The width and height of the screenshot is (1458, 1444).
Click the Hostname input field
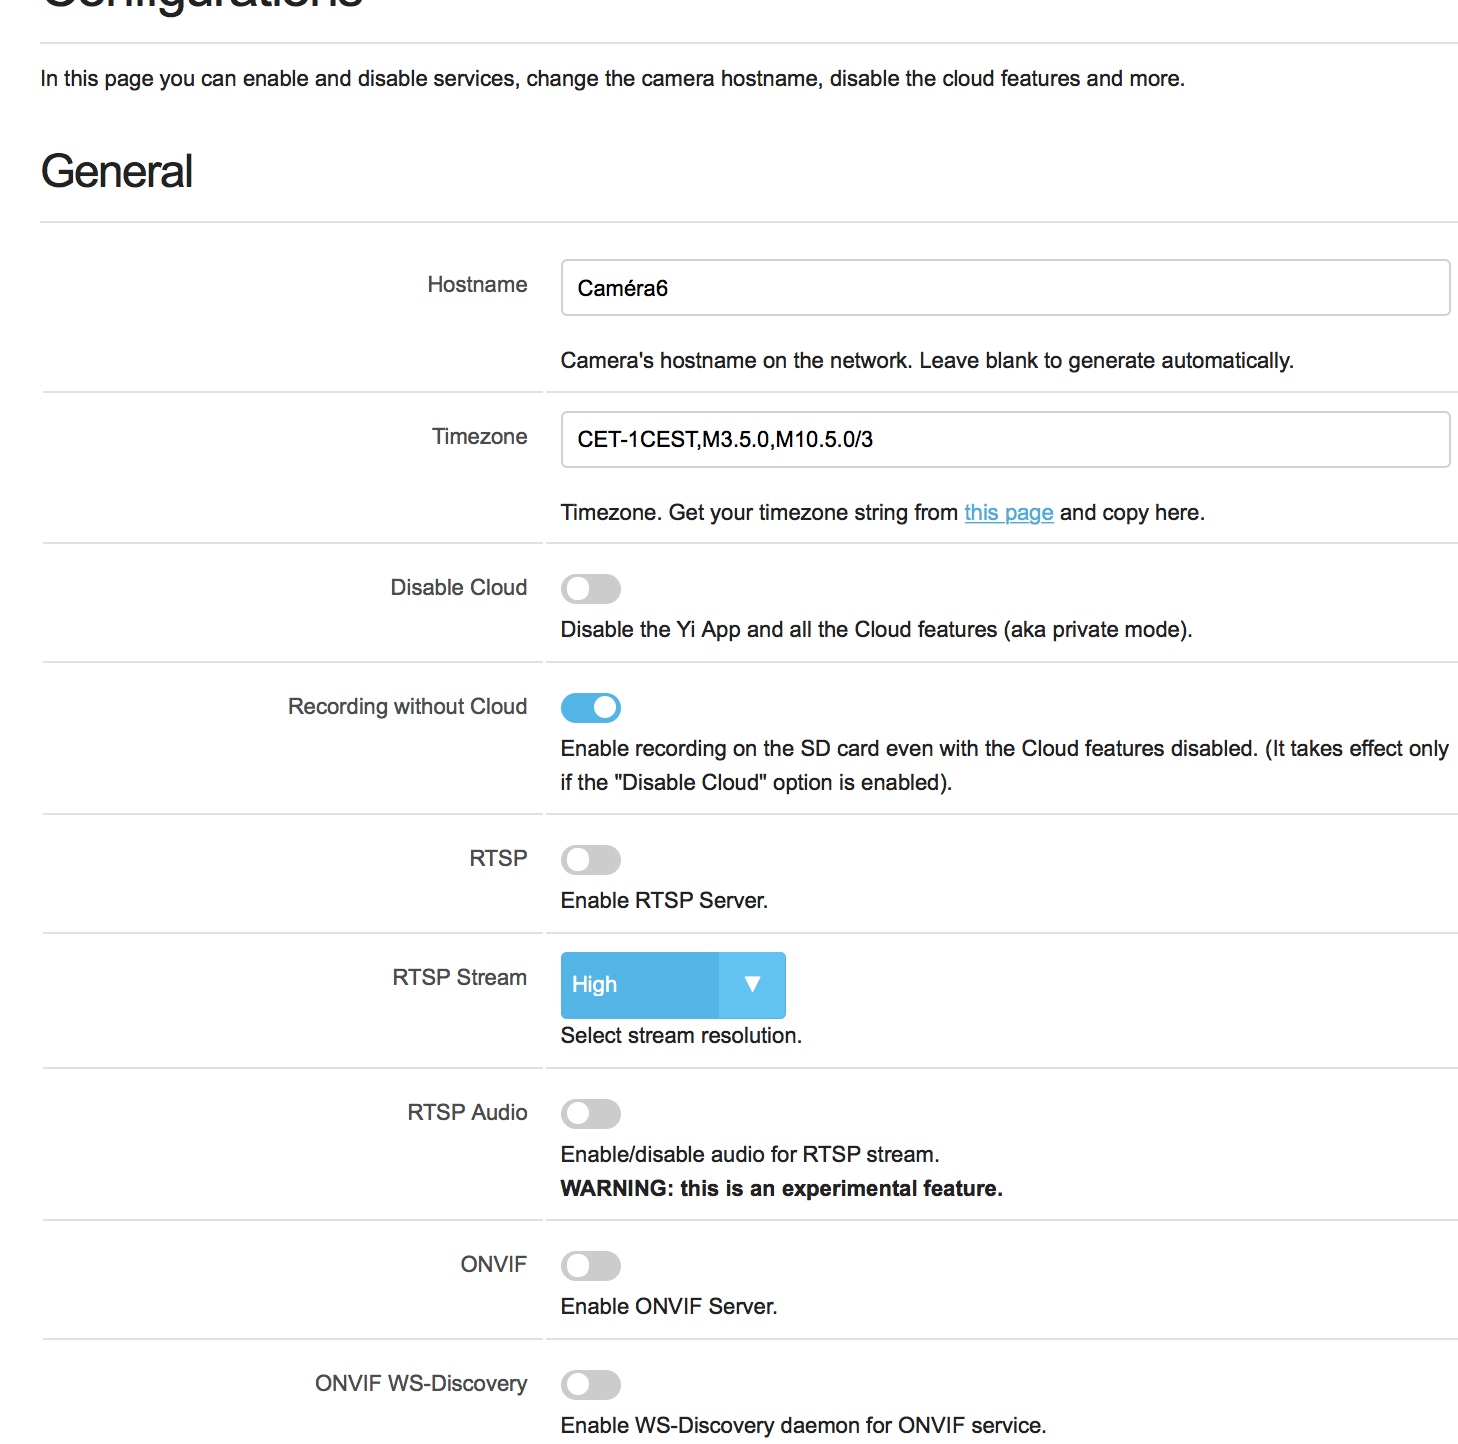pyautogui.click(x=1005, y=288)
